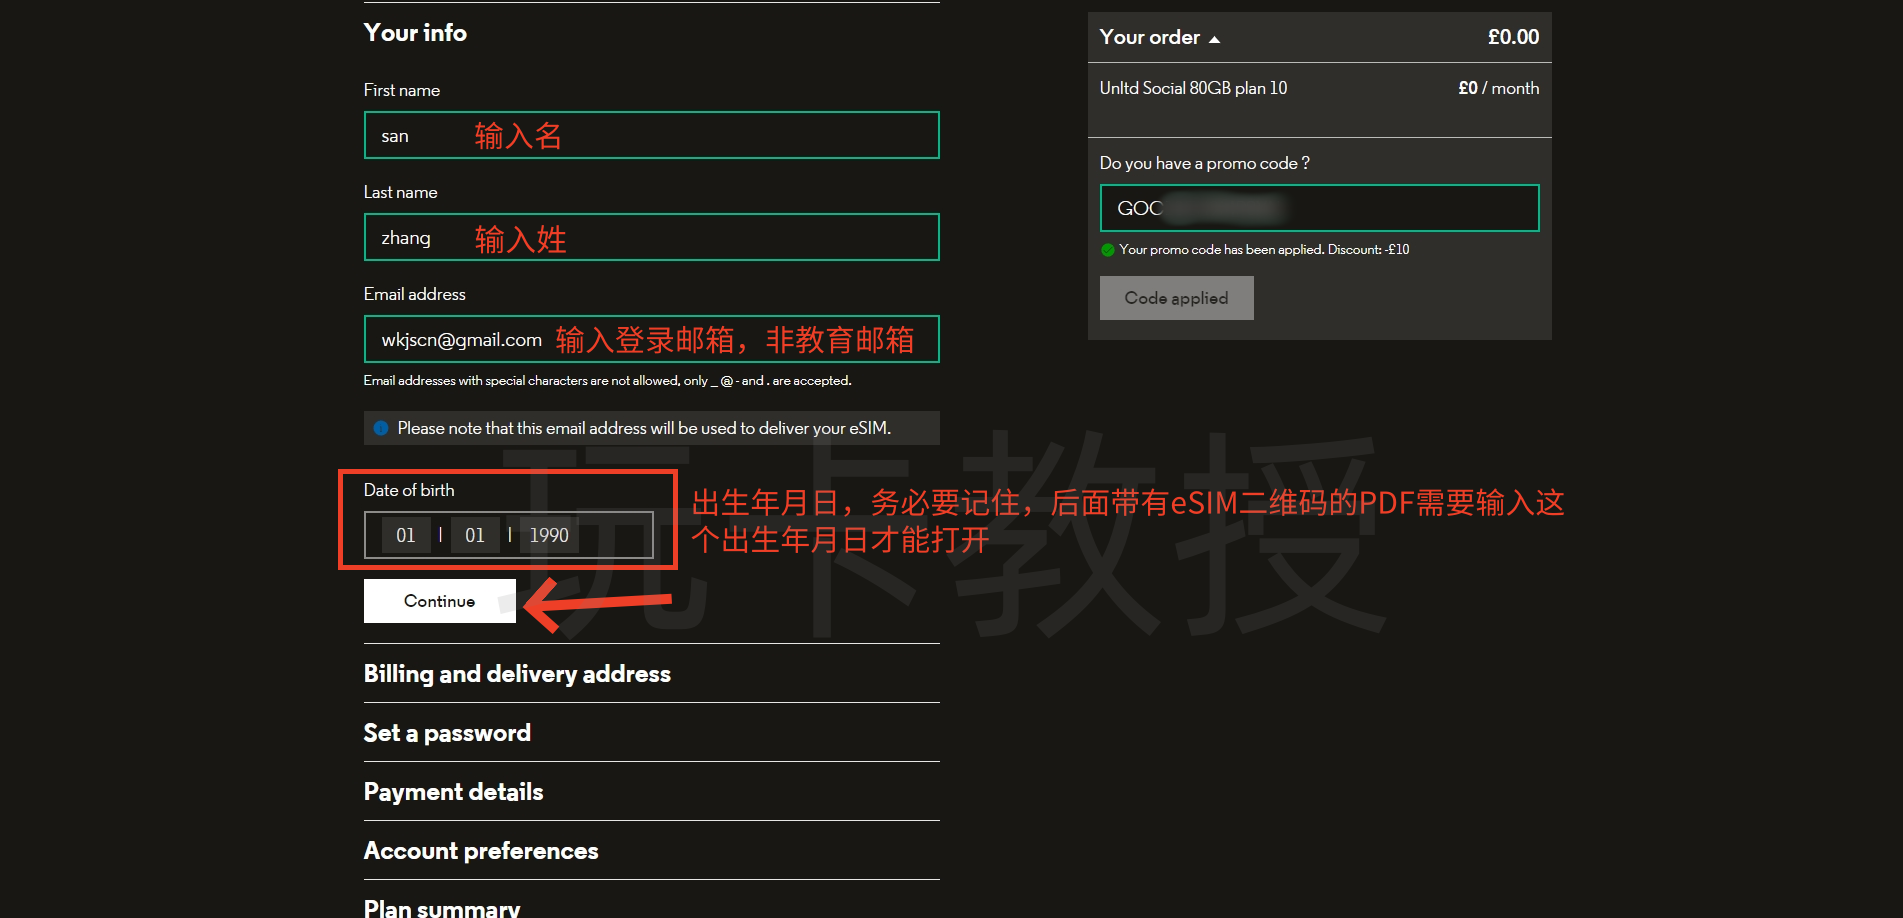Expand Billing and delivery address section
Screen dimensions: 1903x918
517,674
